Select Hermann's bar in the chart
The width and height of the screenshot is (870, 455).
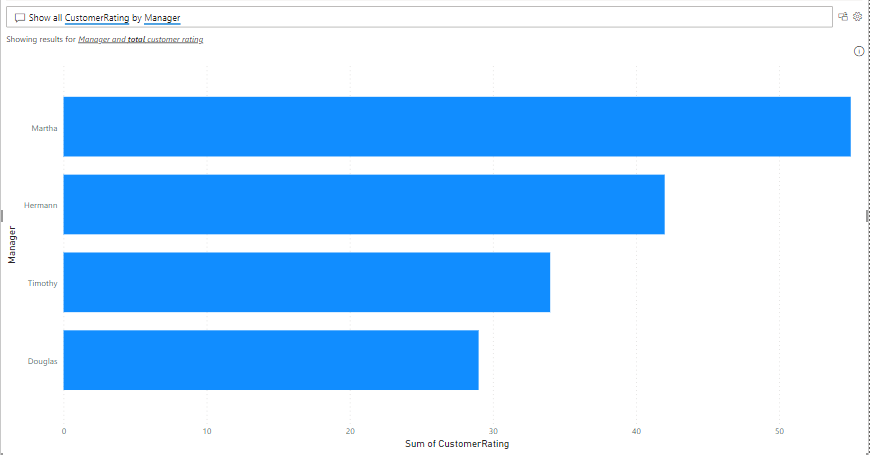[363, 204]
